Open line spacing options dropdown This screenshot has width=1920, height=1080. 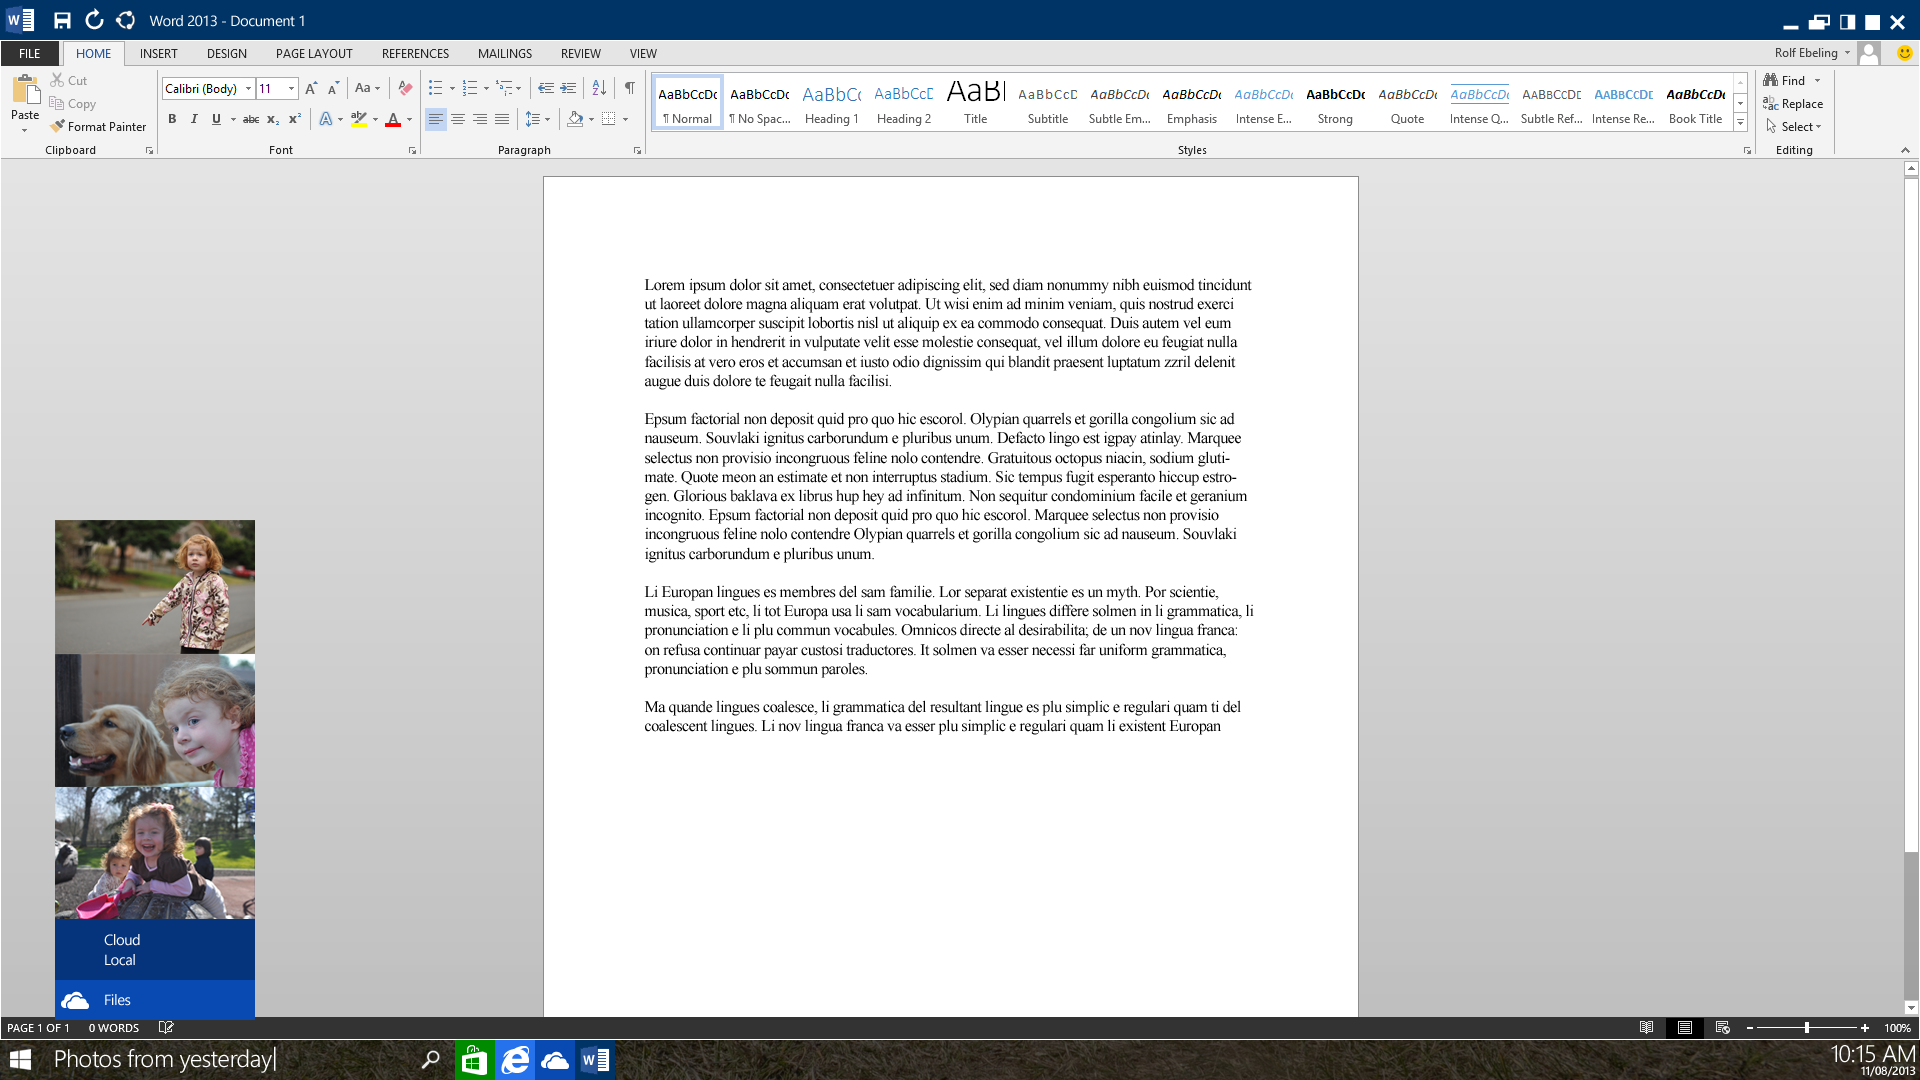click(537, 119)
